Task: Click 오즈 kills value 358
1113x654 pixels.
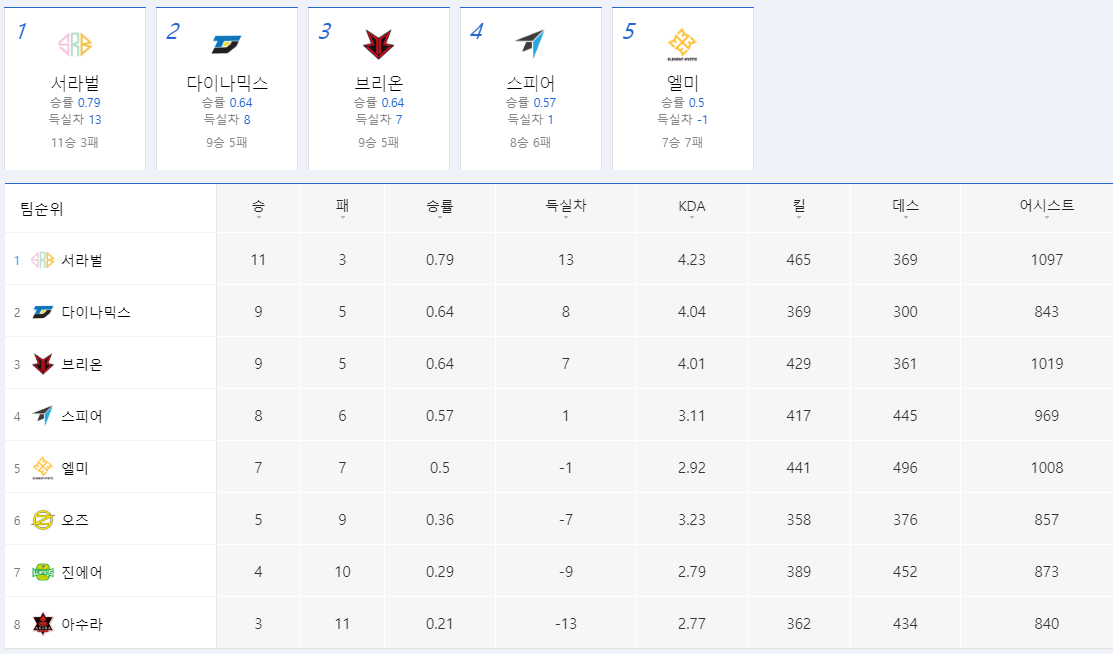Action: [799, 520]
